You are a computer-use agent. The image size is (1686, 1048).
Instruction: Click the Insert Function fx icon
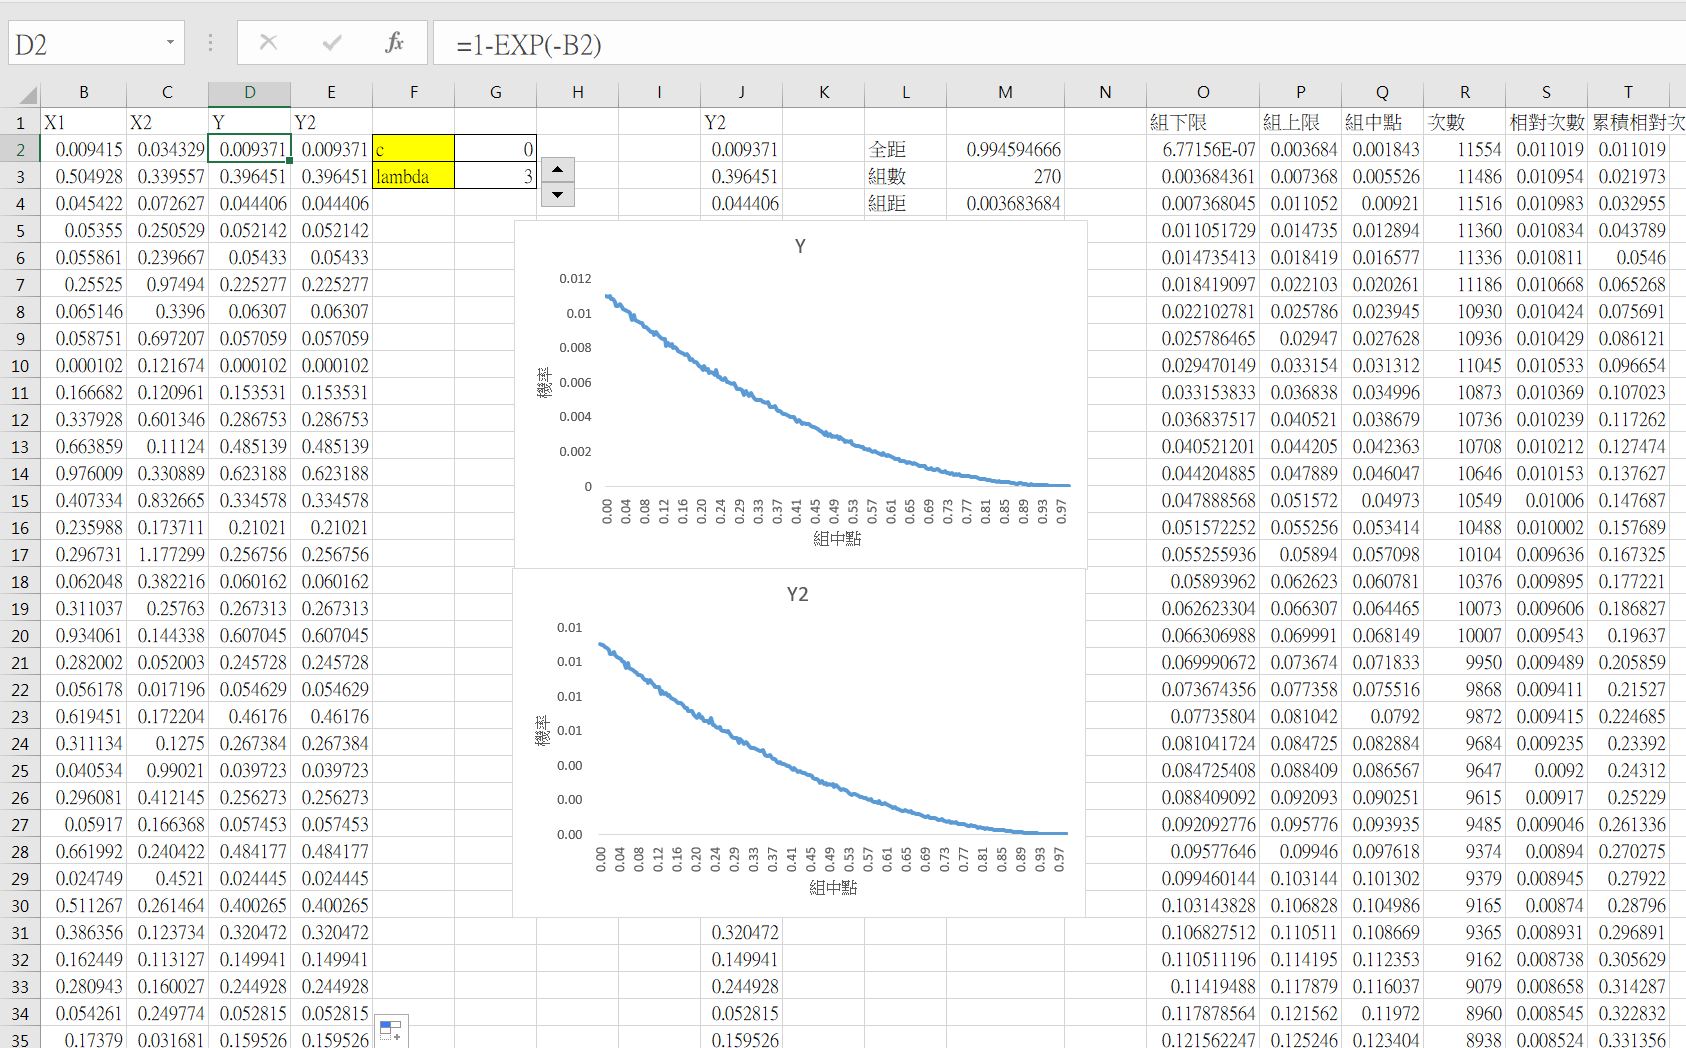pyautogui.click(x=394, y=43)
